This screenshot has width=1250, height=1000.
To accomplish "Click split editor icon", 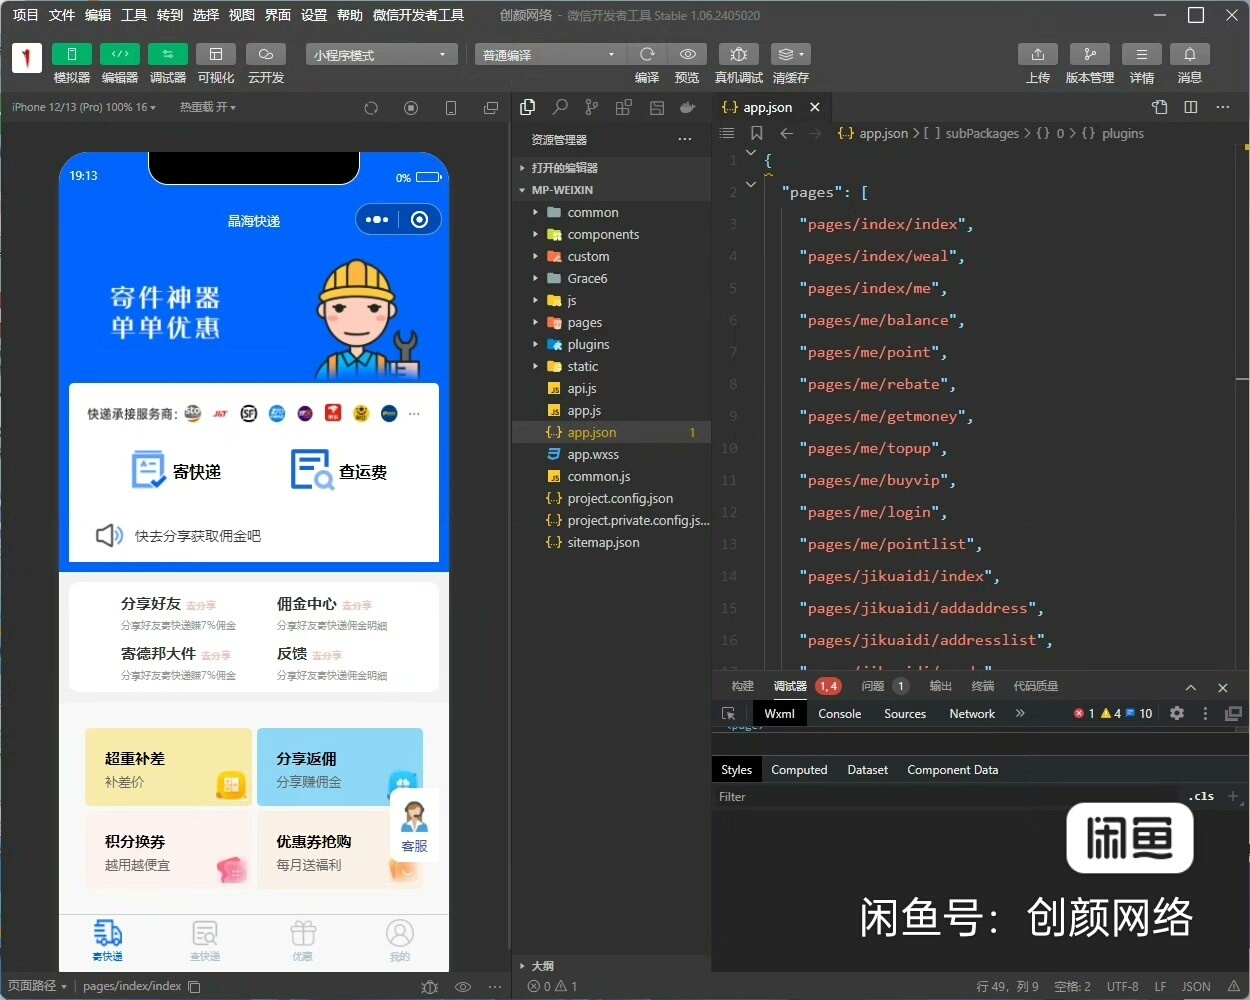I will pyautogui.click(x=1191, y=107).
